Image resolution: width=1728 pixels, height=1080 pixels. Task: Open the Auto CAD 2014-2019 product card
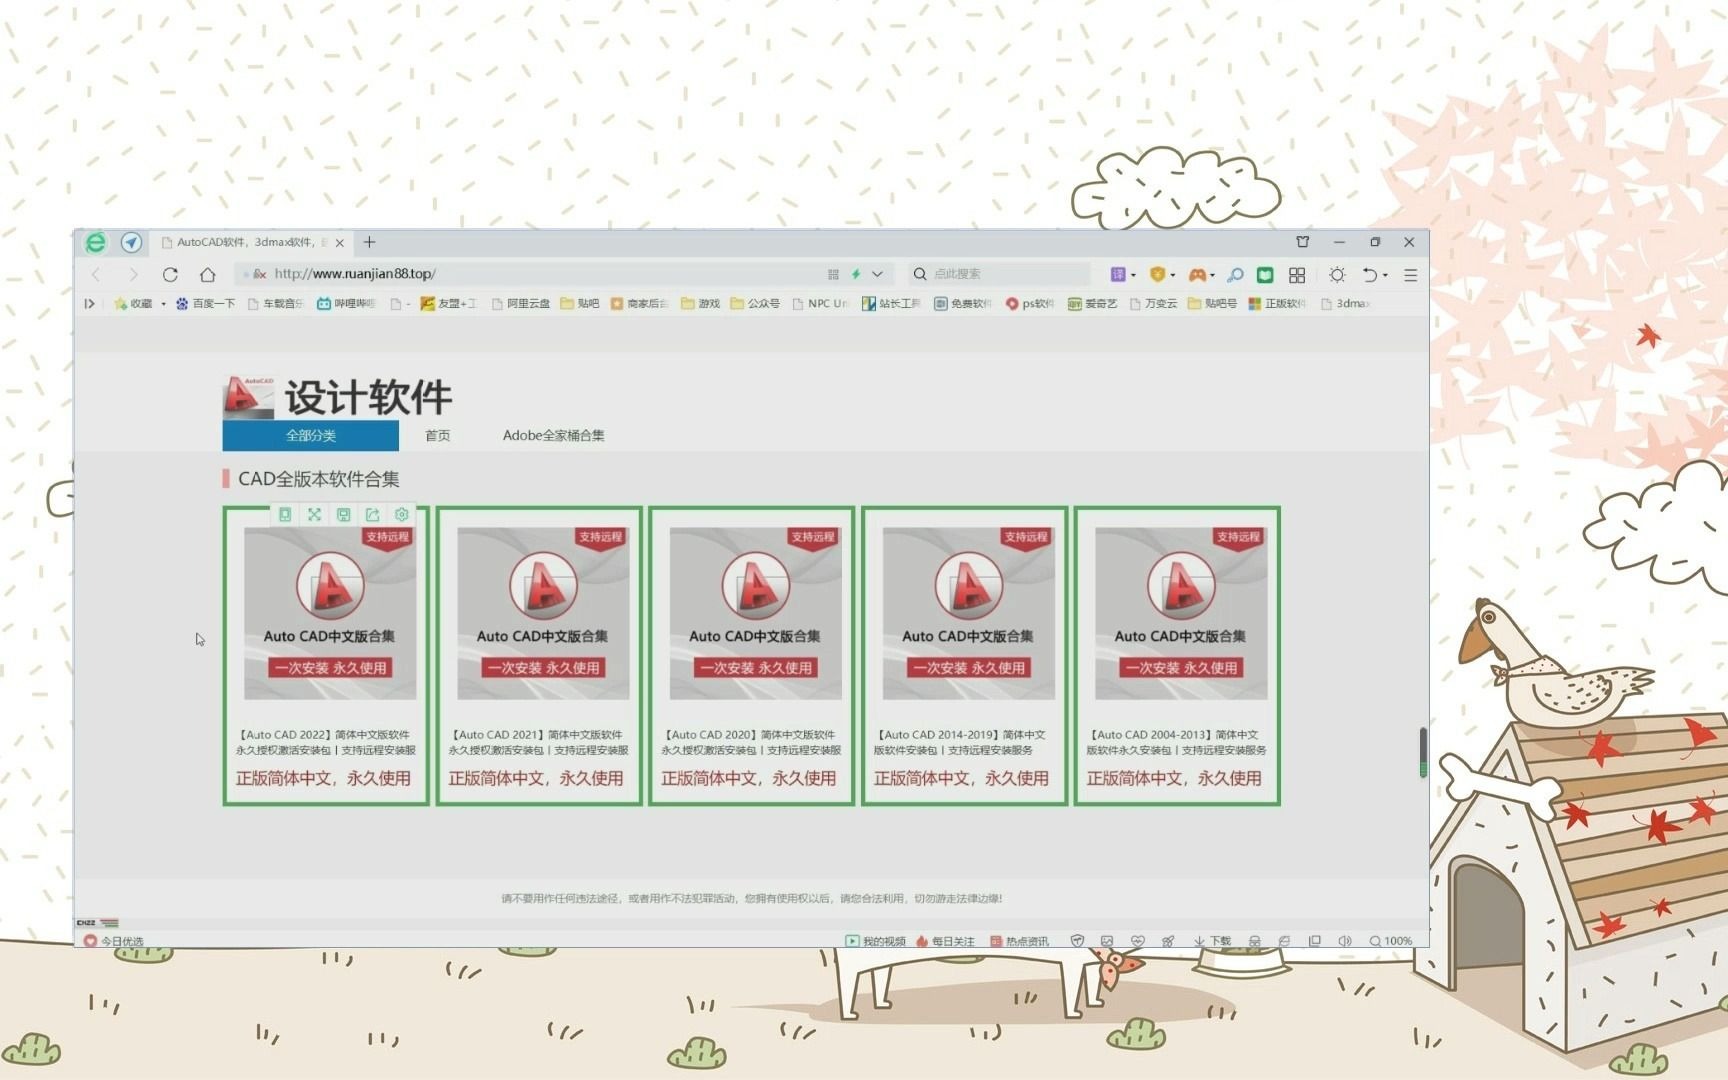coord(964,656)
